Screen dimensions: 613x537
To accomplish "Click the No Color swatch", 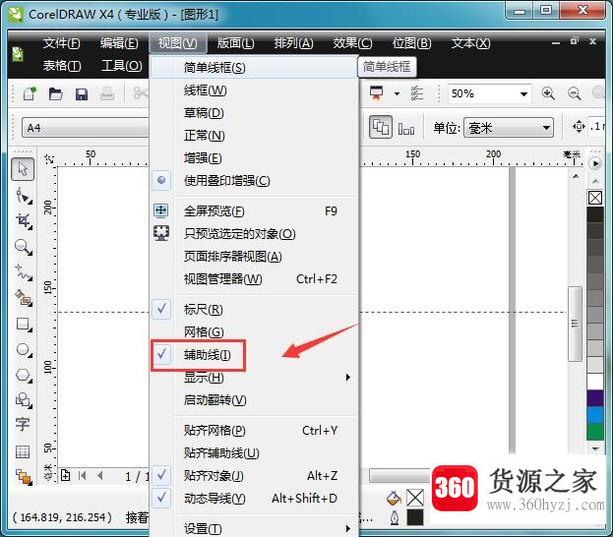I will (x=595, y=198).
